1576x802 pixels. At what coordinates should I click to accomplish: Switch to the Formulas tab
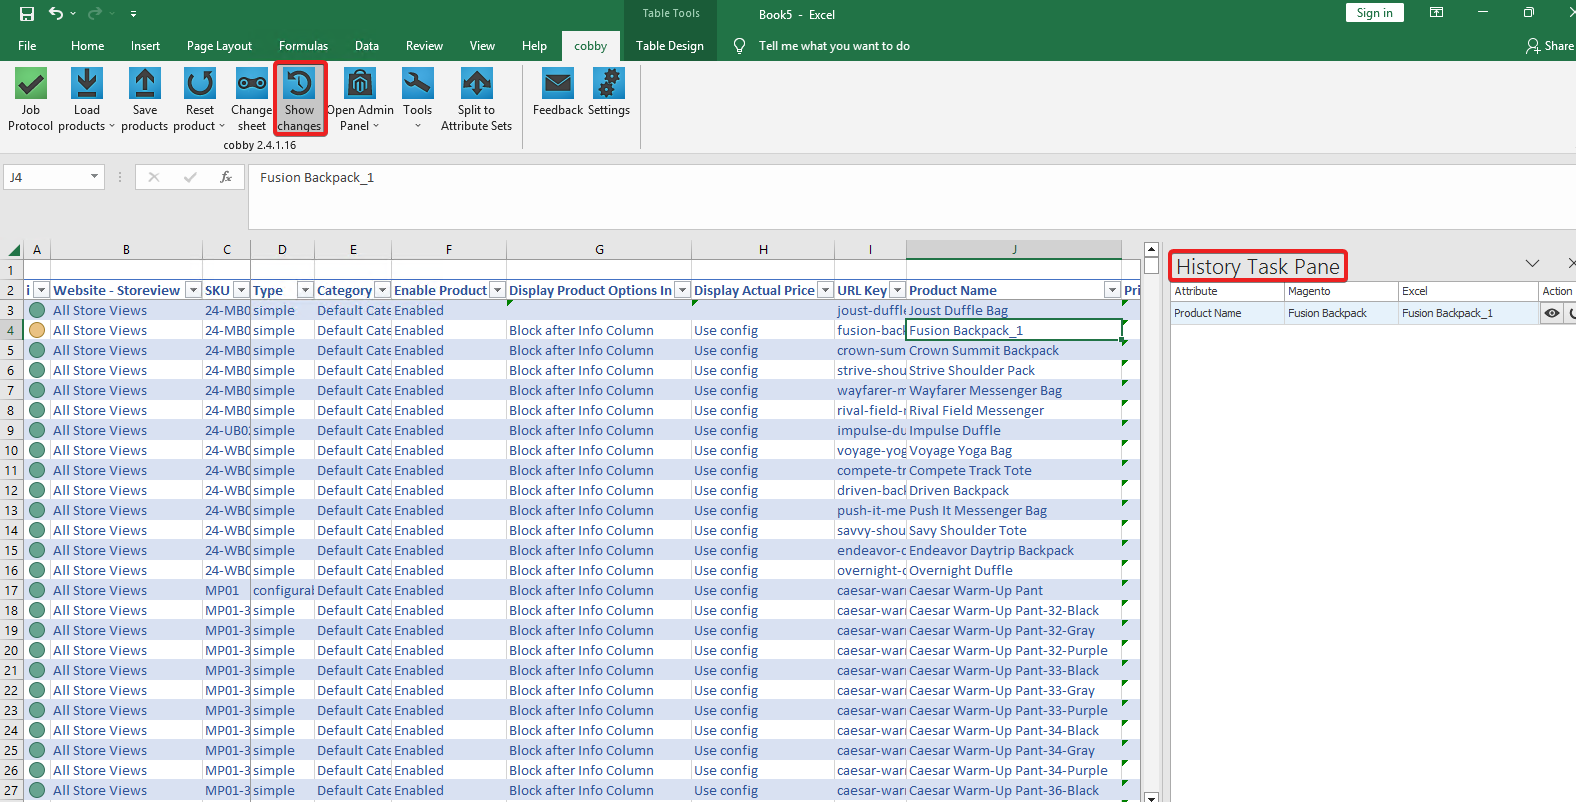303,46
